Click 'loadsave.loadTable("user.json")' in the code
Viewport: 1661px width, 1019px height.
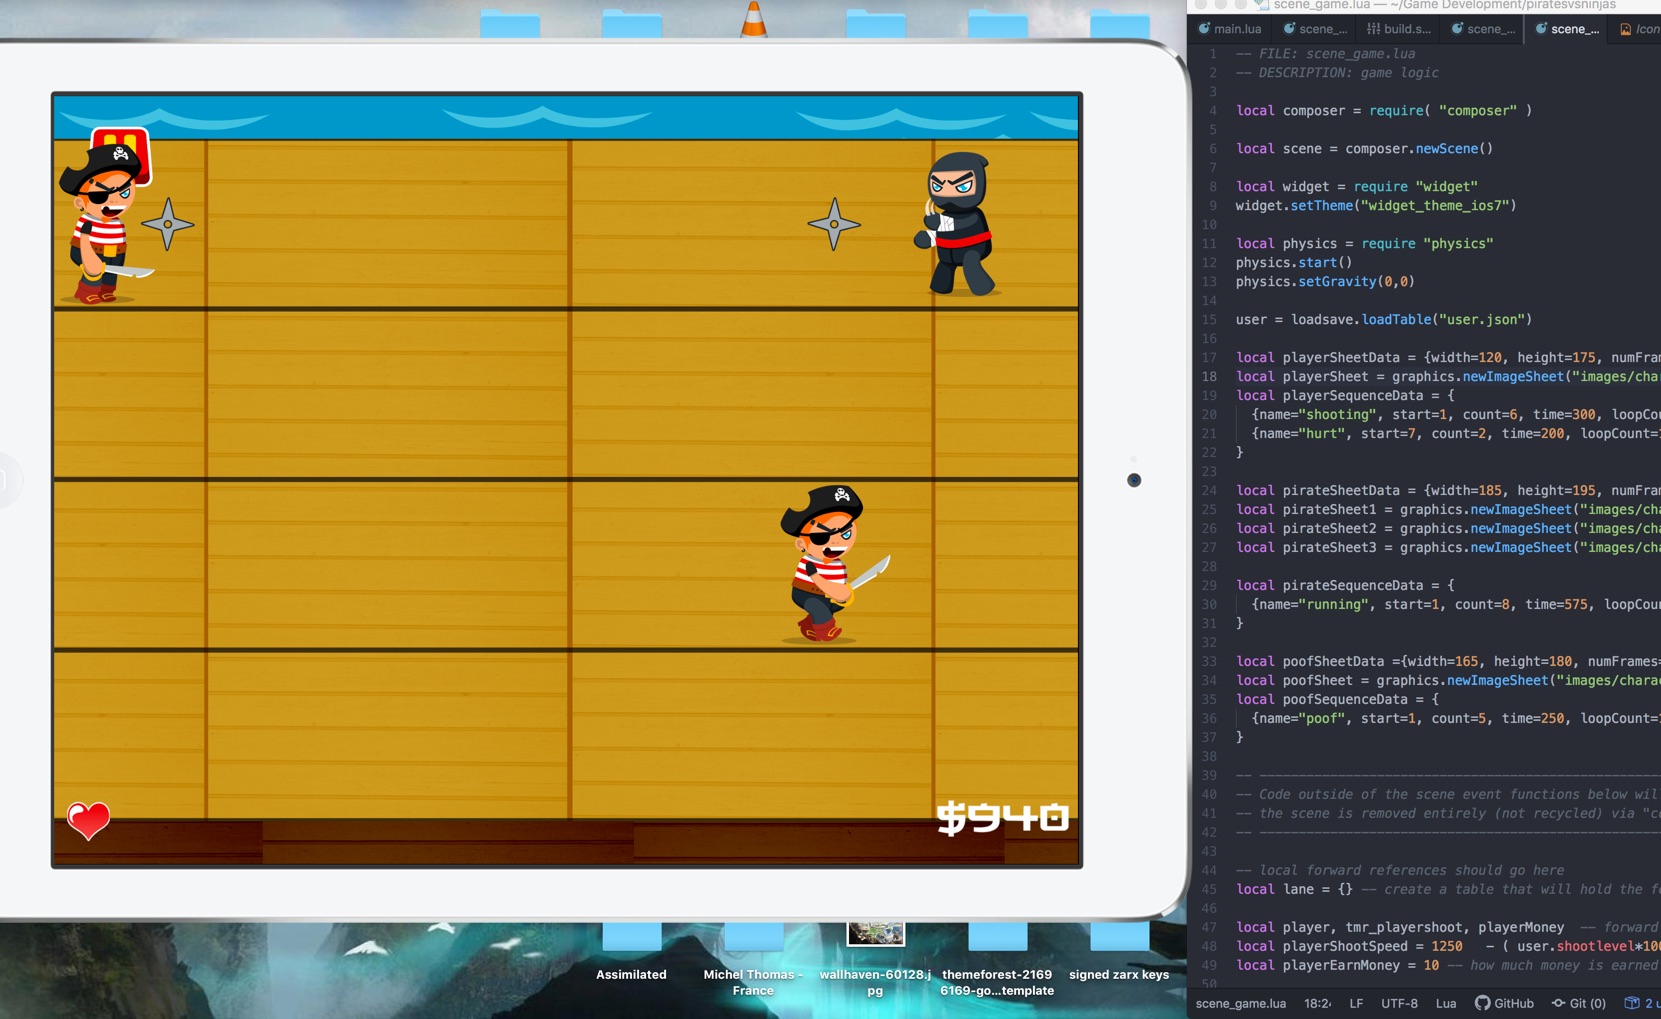pos(1411,319)
